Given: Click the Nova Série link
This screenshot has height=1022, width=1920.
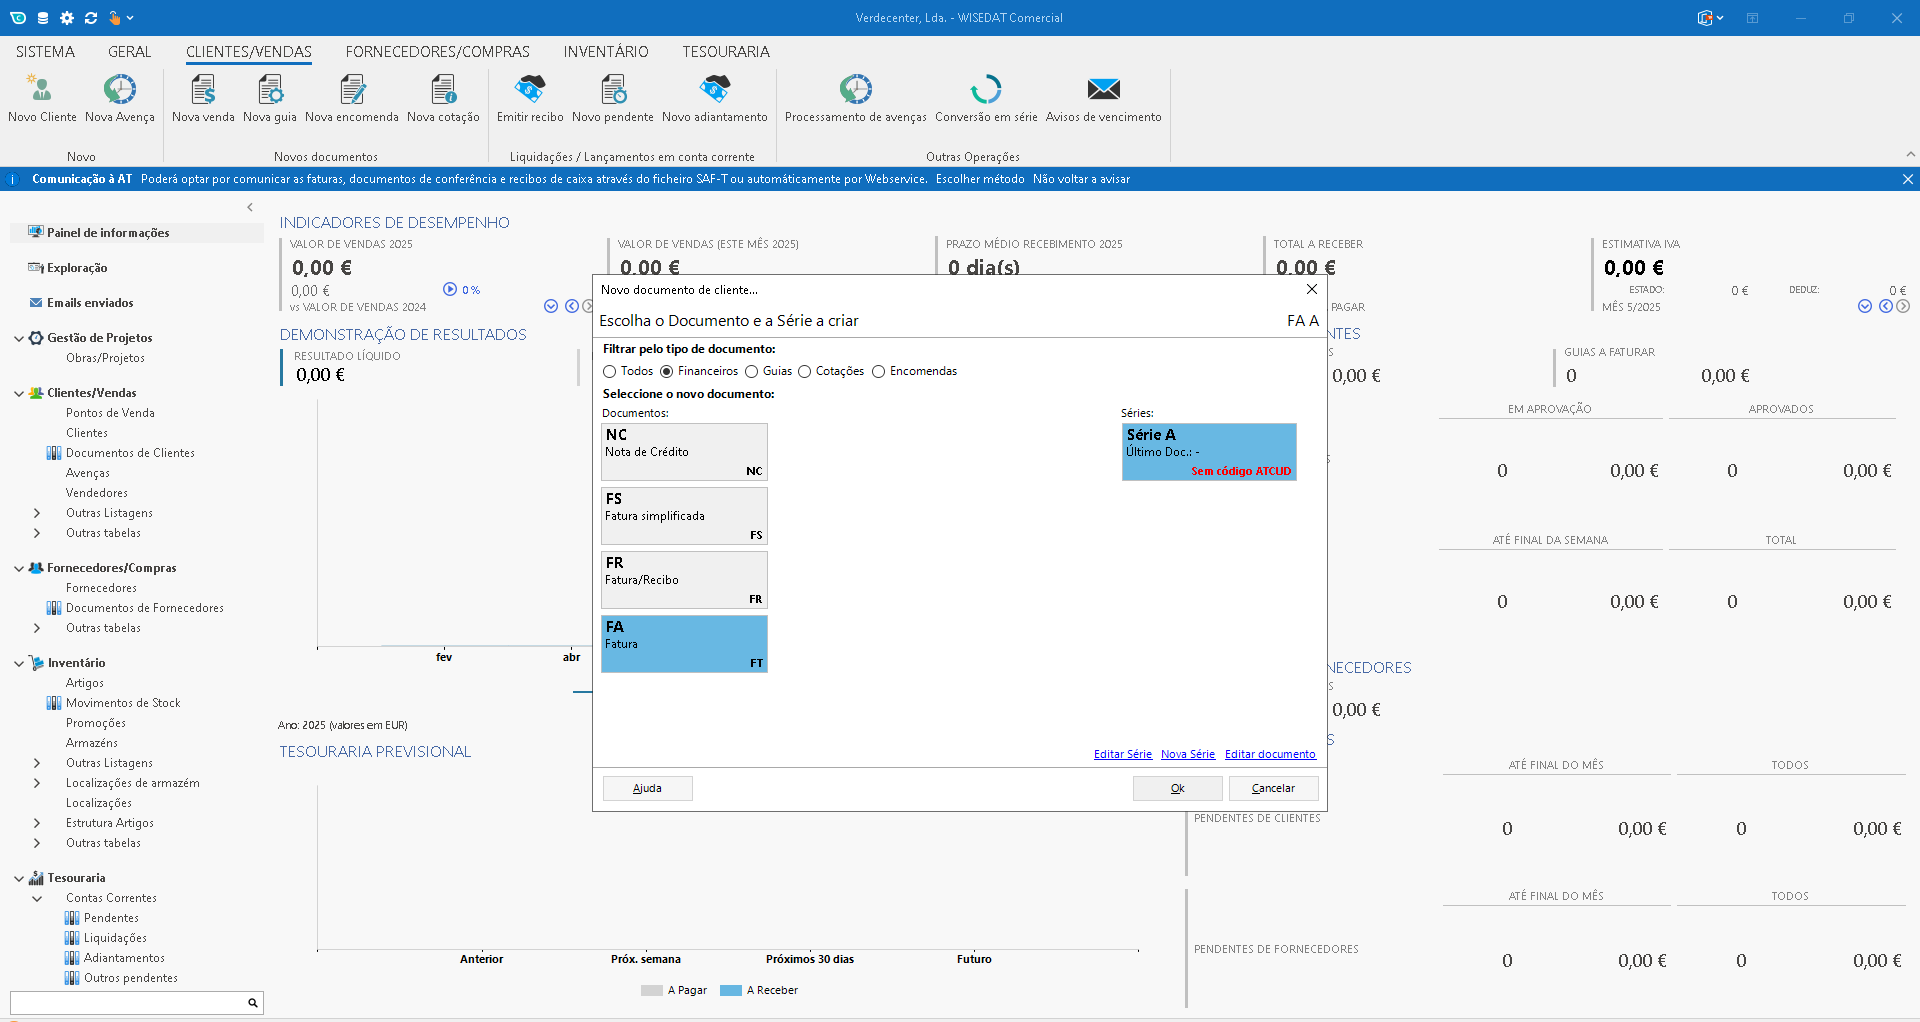Looking at the screenshot, I should coord(1187,755).
